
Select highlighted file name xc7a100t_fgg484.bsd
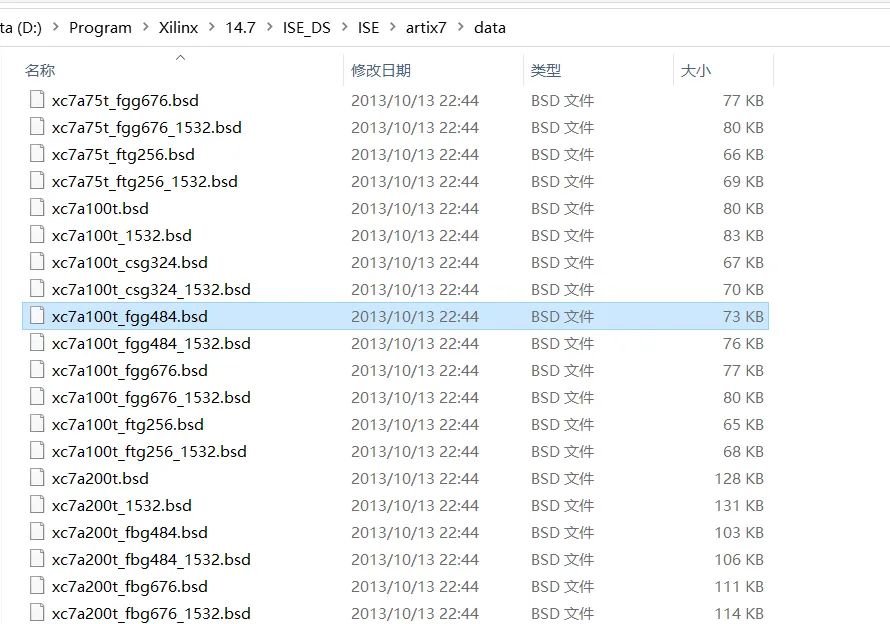coord(129,316)
